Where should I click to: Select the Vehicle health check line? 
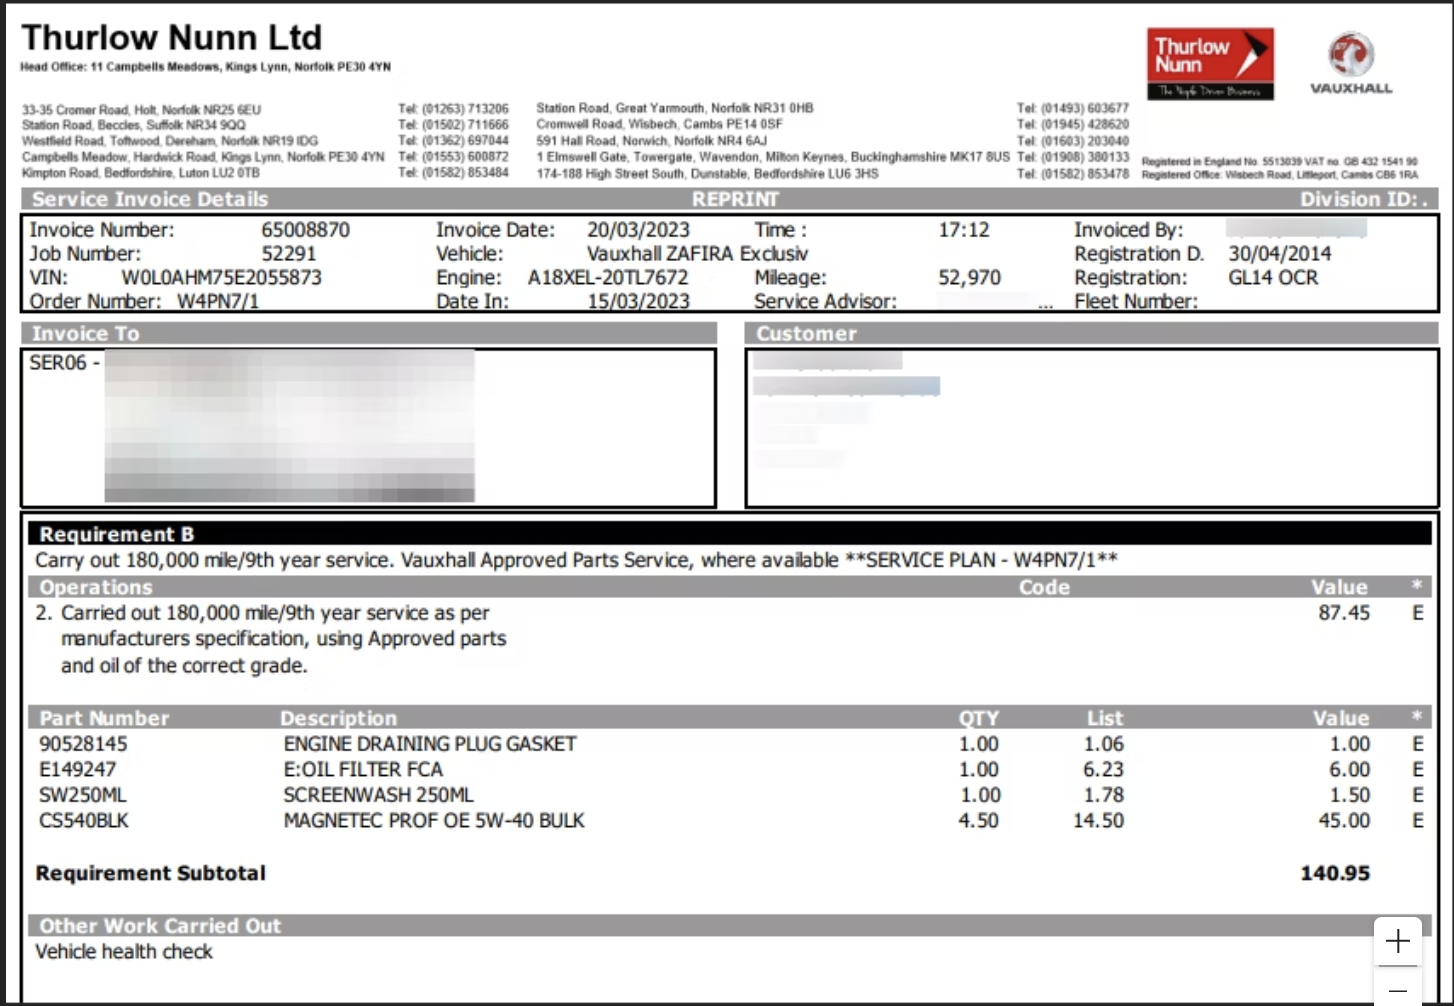[x=124, y=952]
